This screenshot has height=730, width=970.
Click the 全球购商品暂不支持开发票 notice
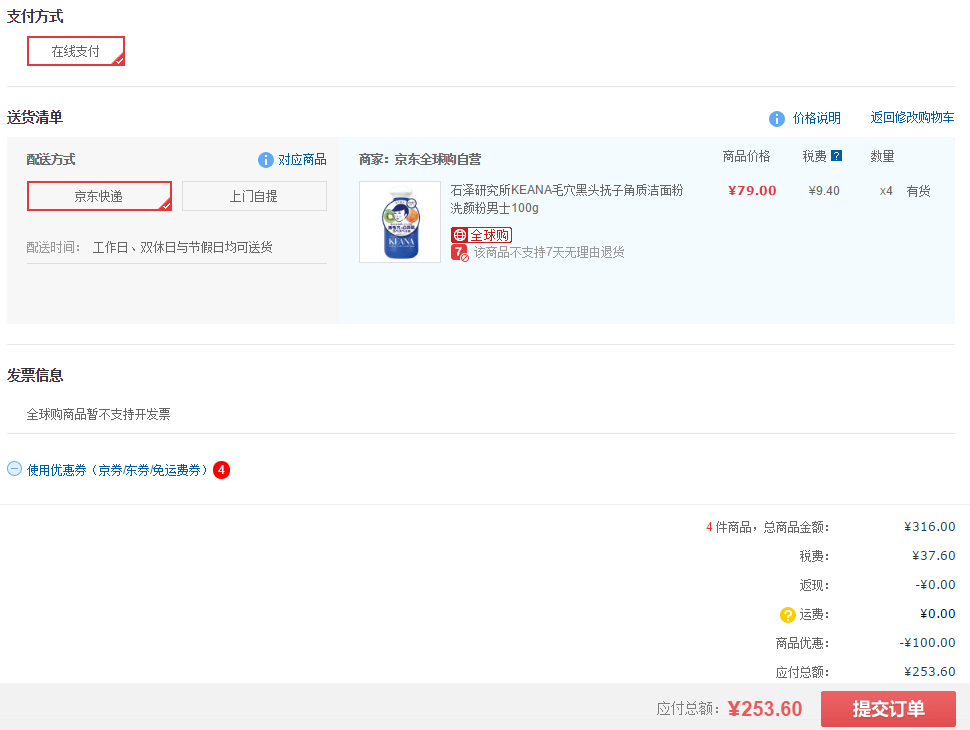(x=98, y=414)
